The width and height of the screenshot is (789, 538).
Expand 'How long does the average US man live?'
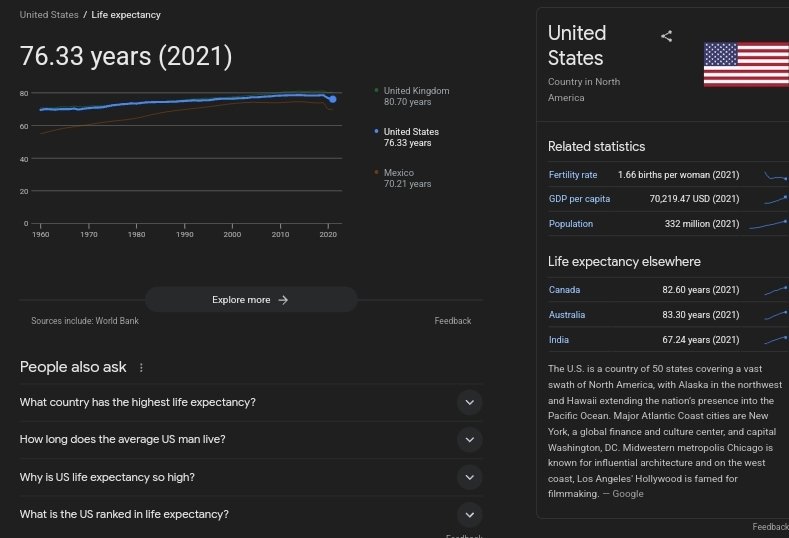click(469, 439)
